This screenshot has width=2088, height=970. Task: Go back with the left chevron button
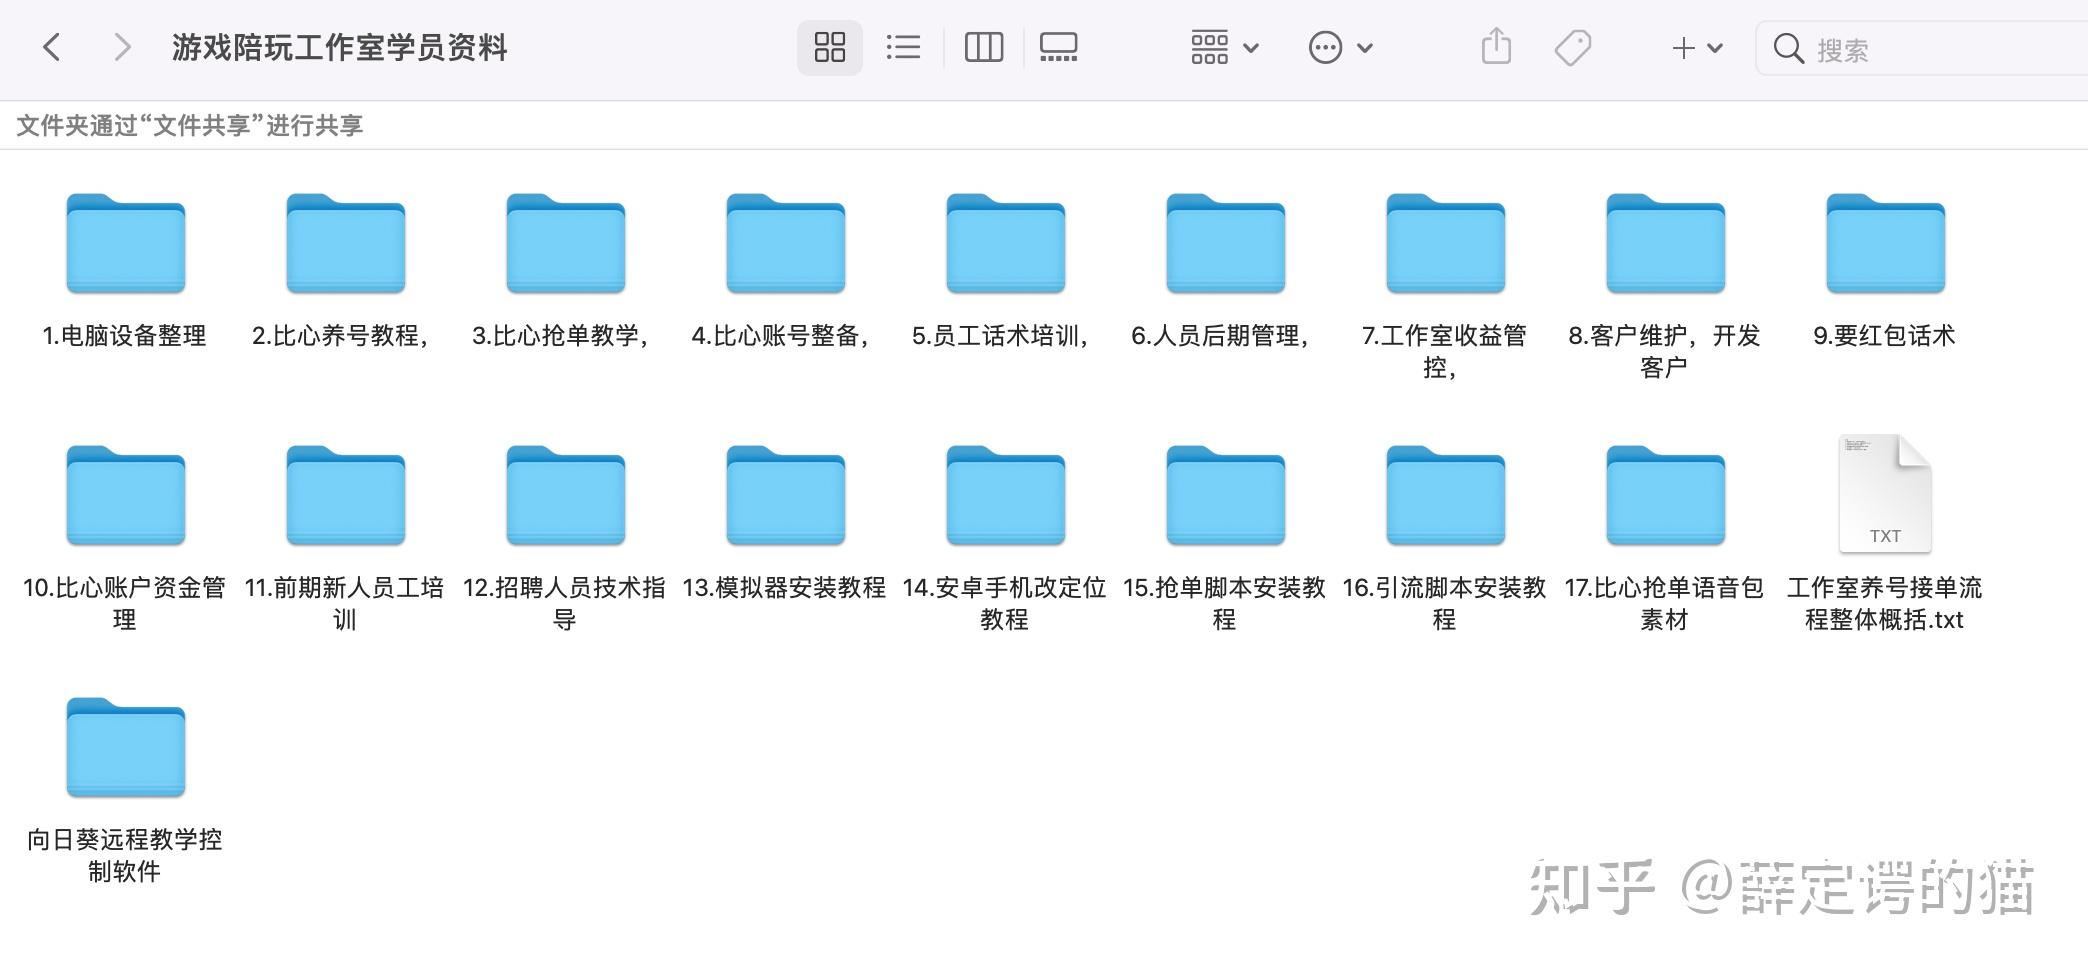pos(52,47)
